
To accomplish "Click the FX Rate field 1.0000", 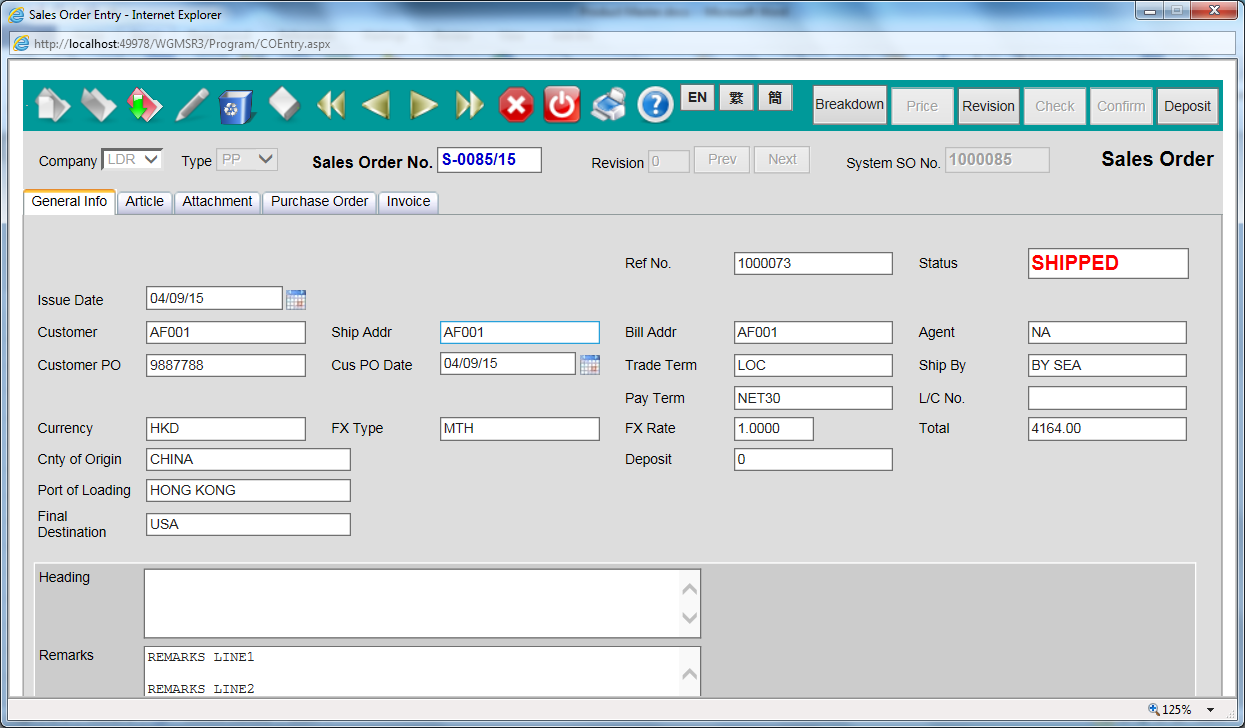I will 774,428.
